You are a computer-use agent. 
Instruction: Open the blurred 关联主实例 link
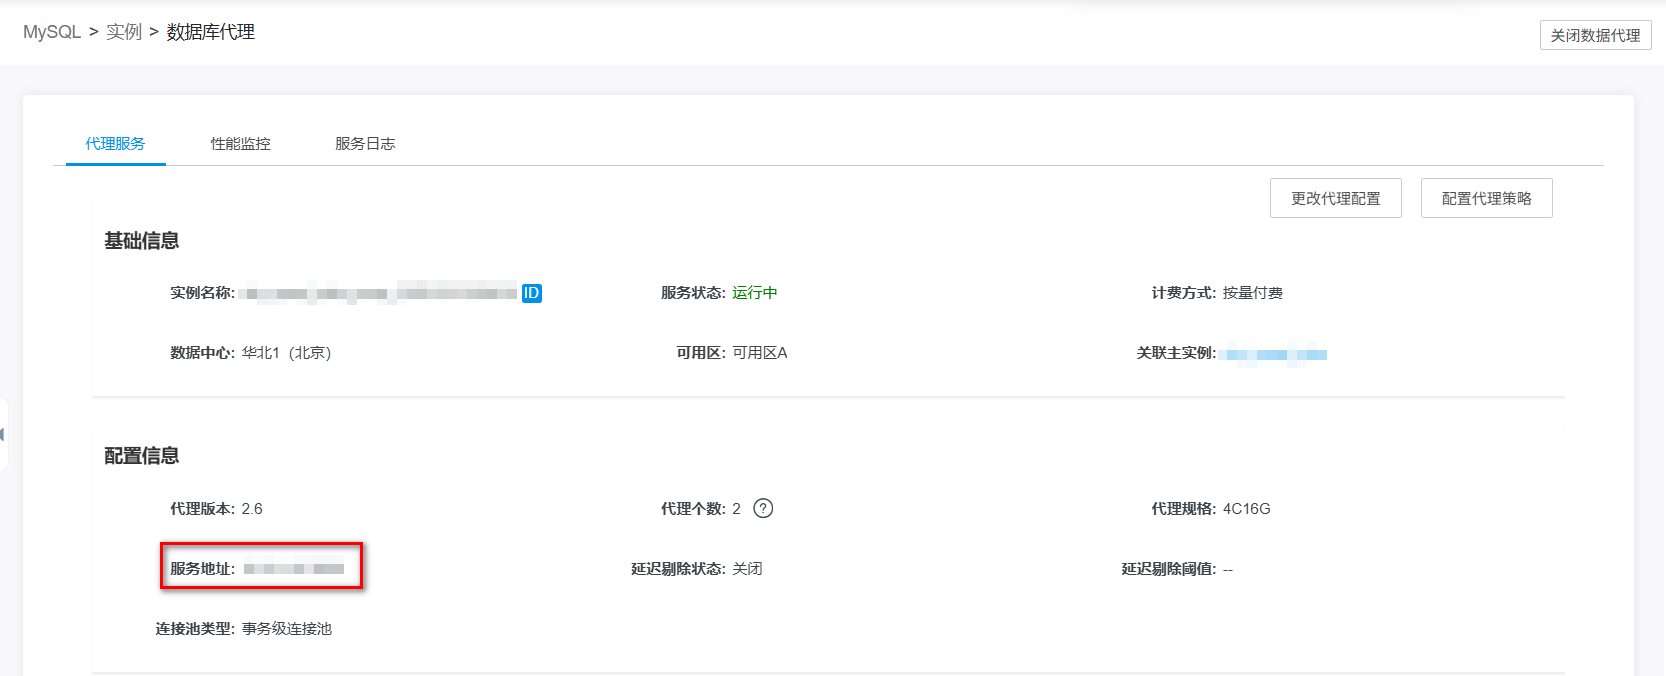point(1276,354)
